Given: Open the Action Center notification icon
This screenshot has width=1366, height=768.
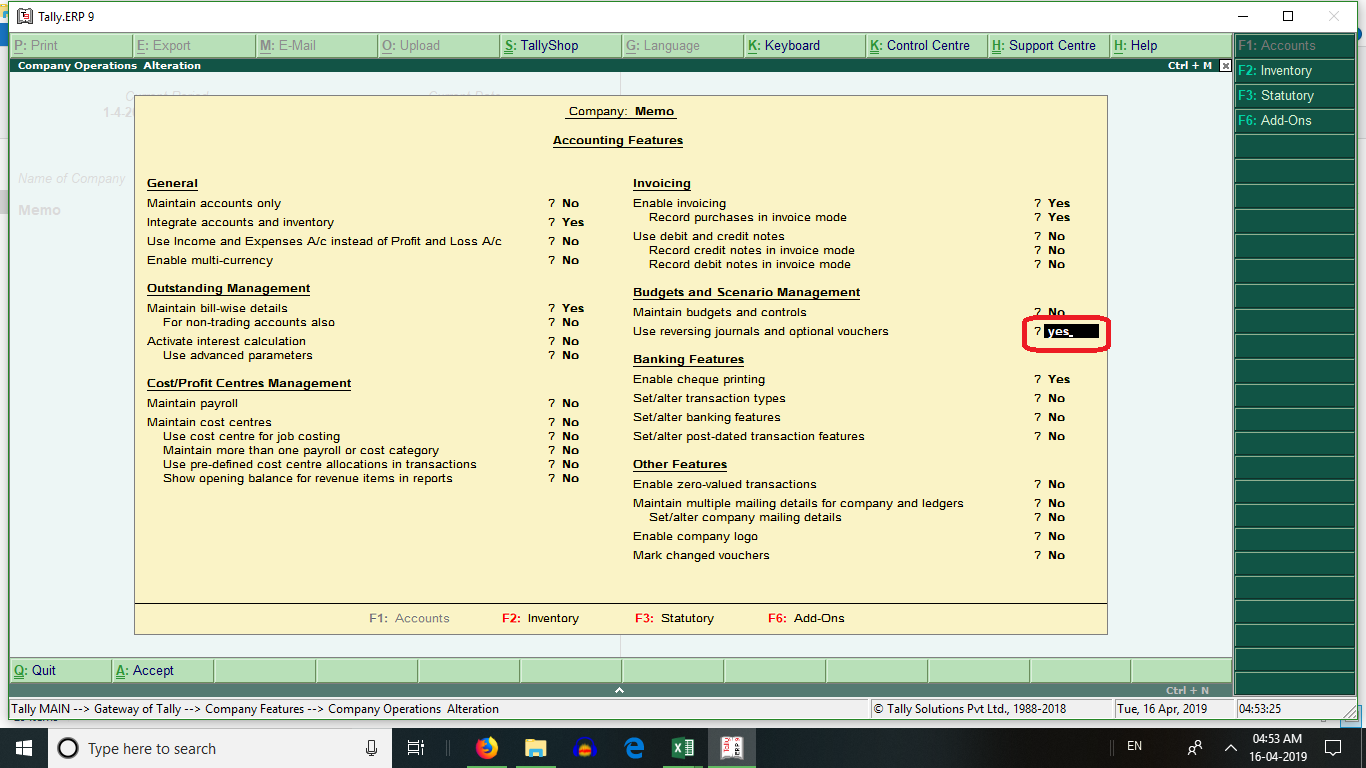Looking at the screenshot, I should (1332, 747).
